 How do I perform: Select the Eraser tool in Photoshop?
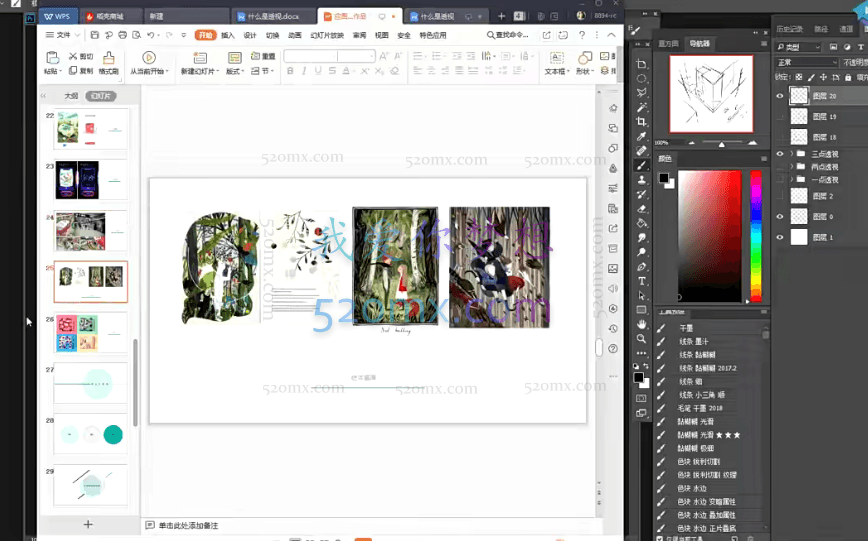642,209
